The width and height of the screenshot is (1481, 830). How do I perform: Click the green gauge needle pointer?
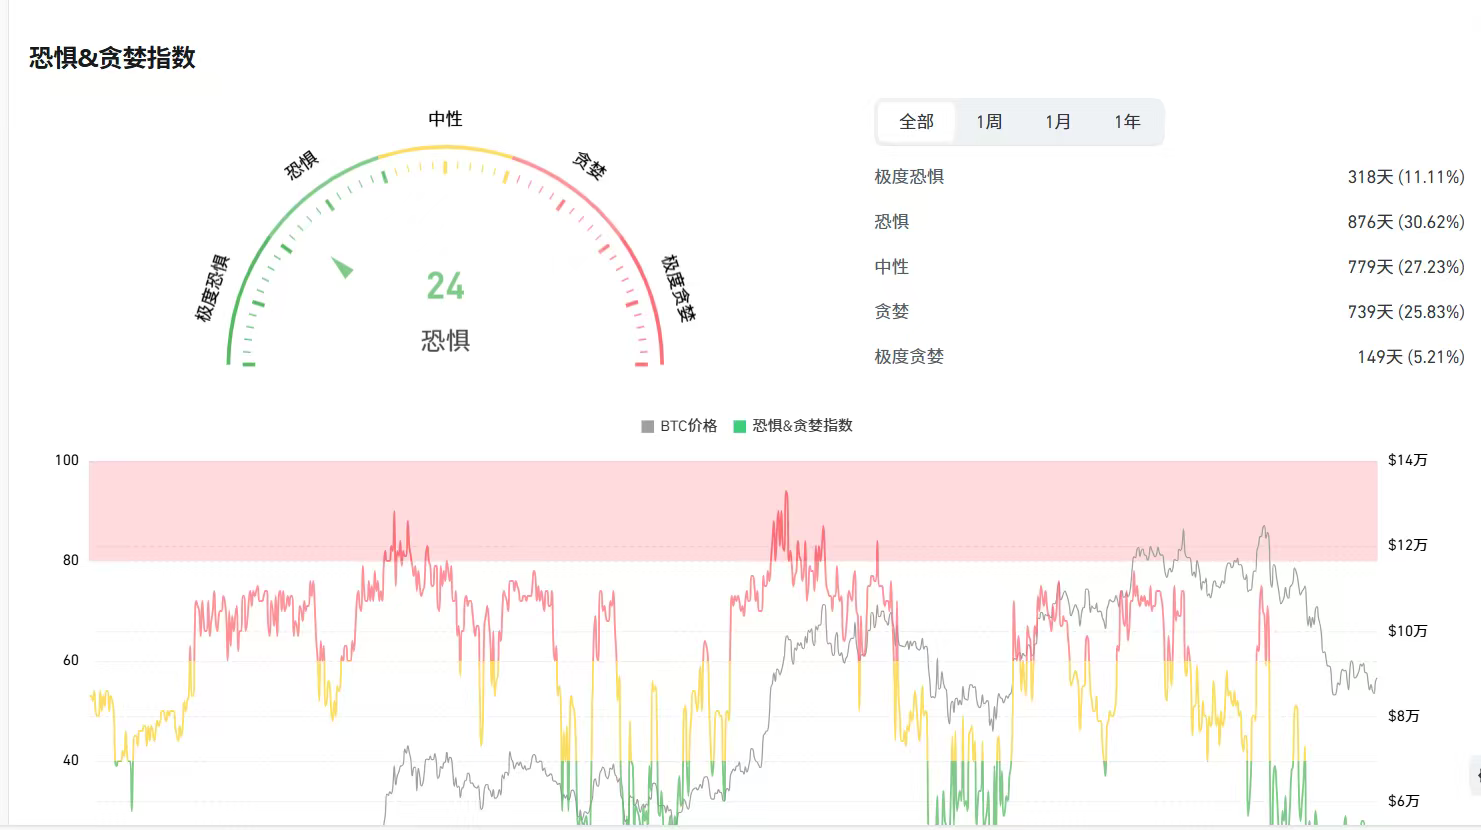(x=342, y=267)
